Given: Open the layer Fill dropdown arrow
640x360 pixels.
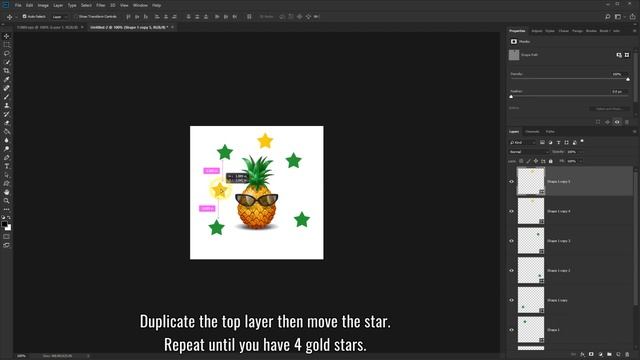Looking at the screenshot, I should tap(580, 161).
